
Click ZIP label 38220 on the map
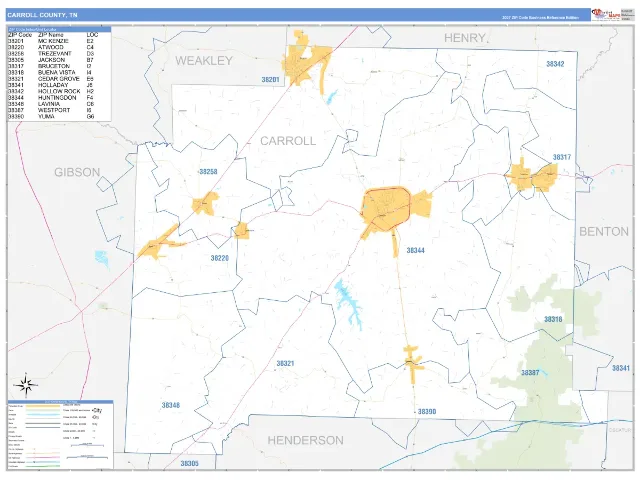point(220,258)
